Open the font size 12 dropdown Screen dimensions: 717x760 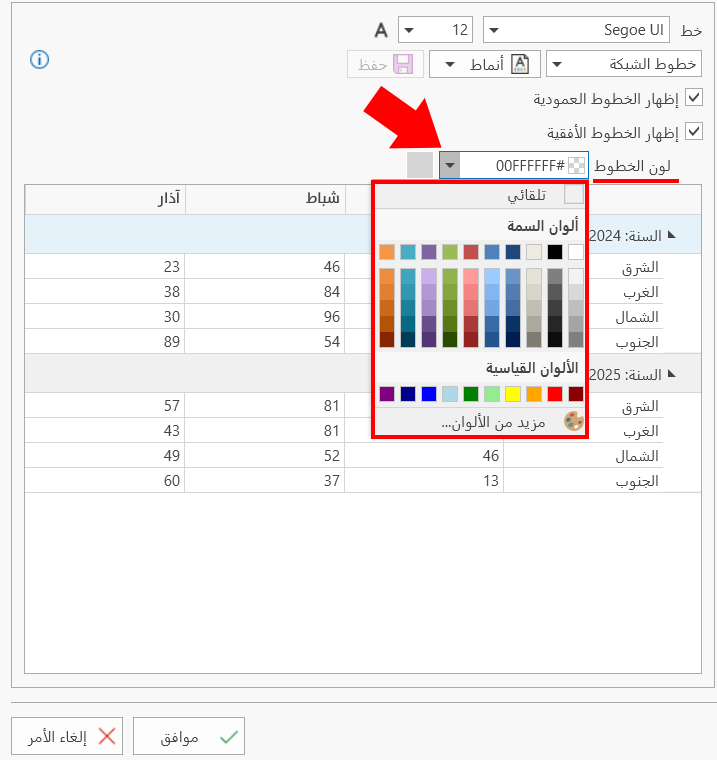coord(435,30)
